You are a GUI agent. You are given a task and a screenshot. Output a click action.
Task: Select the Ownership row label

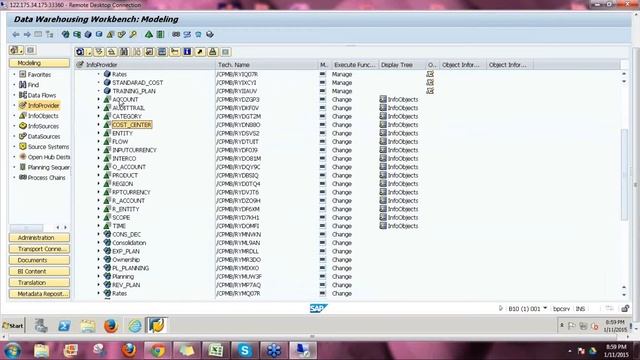coord(126,260)
